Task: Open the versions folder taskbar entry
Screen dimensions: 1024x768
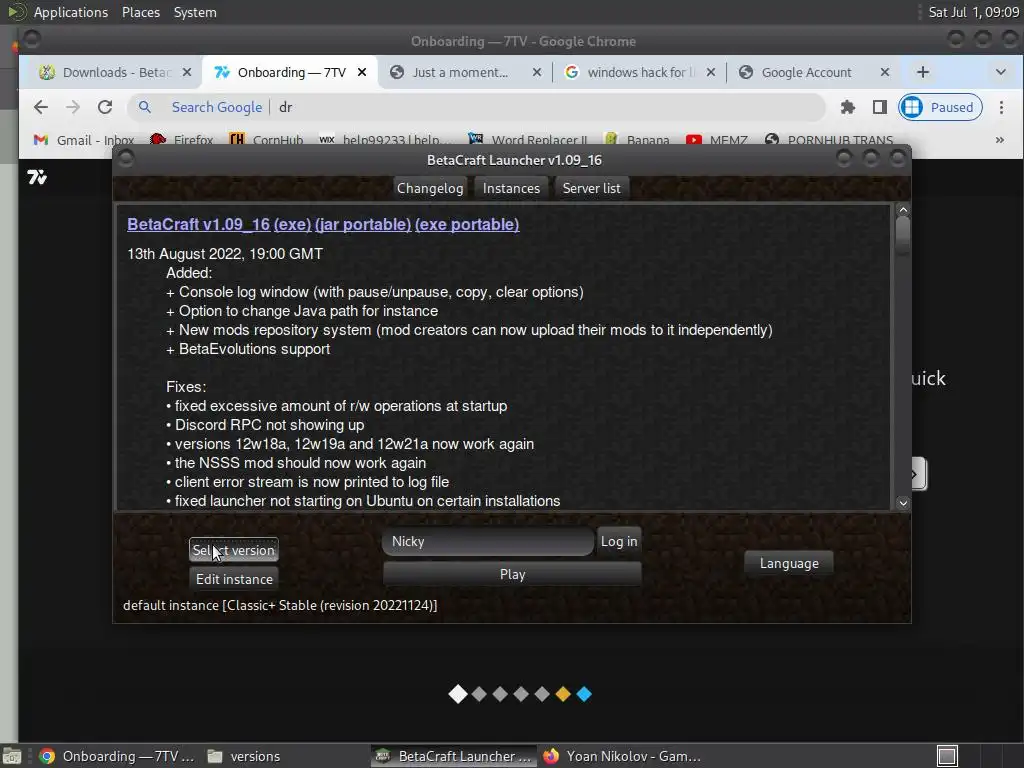Action: point(244,756)
